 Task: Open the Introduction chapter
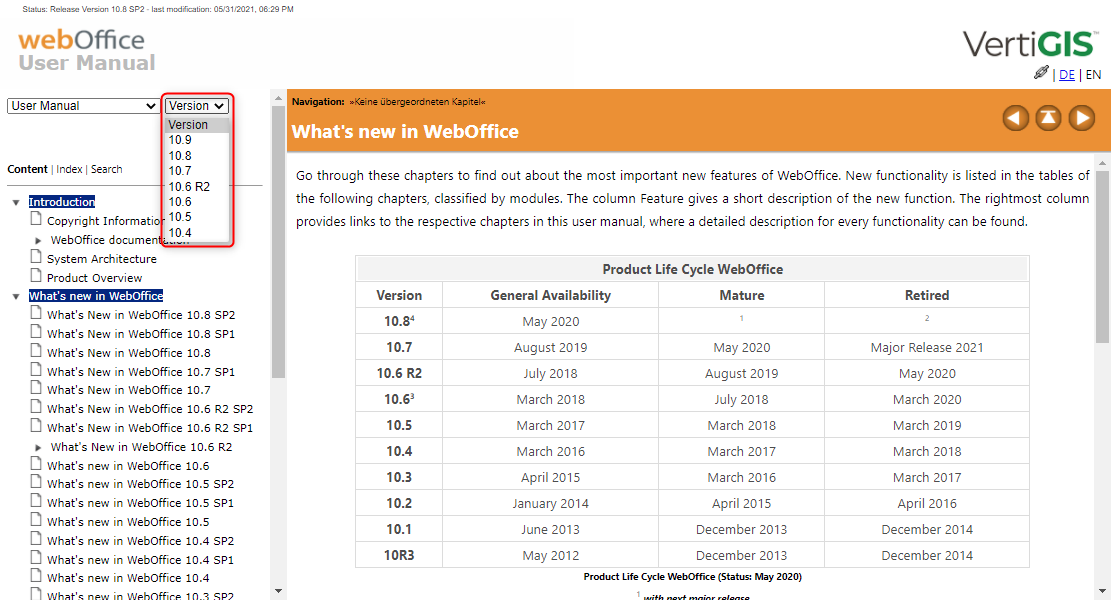pyautogui.click(x=62, y=202)
